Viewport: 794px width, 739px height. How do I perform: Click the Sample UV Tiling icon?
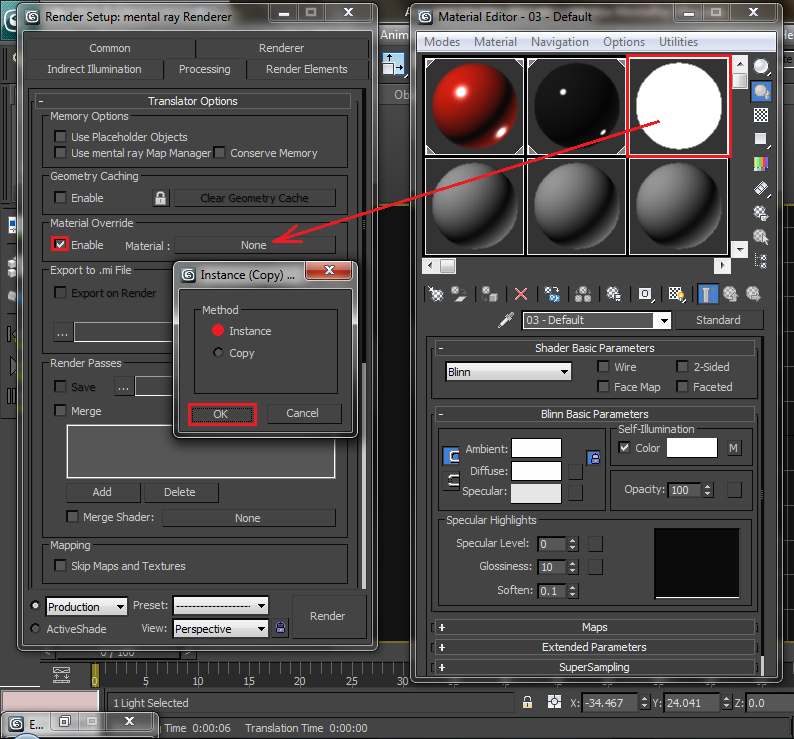point(761,139)
